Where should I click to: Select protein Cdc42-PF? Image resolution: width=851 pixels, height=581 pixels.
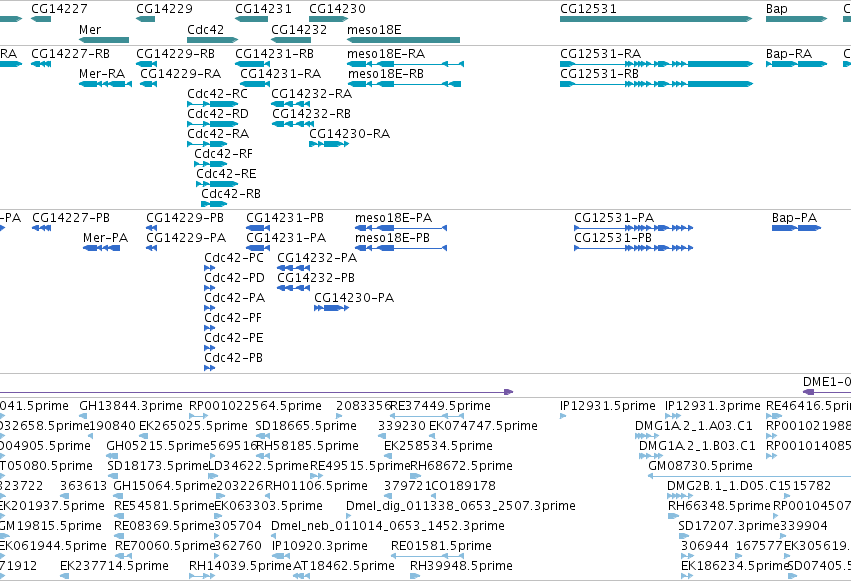click(209, 328)
